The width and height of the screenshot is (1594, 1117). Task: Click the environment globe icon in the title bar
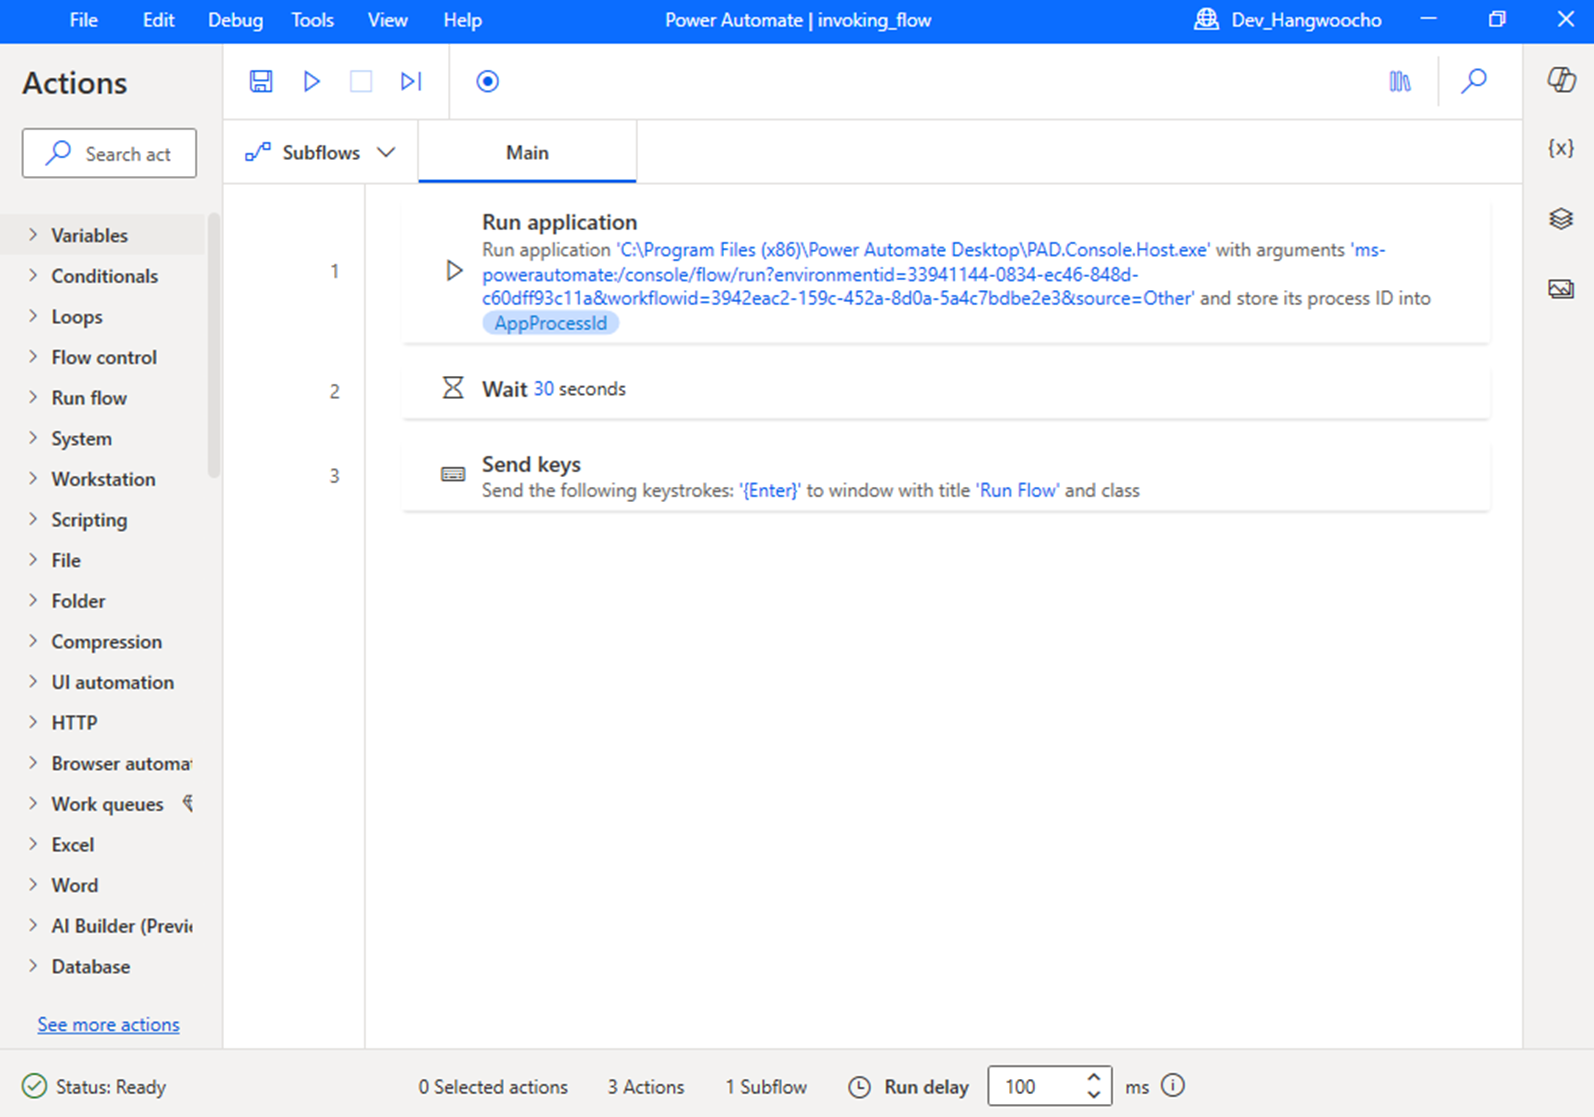pos(1207,20)
